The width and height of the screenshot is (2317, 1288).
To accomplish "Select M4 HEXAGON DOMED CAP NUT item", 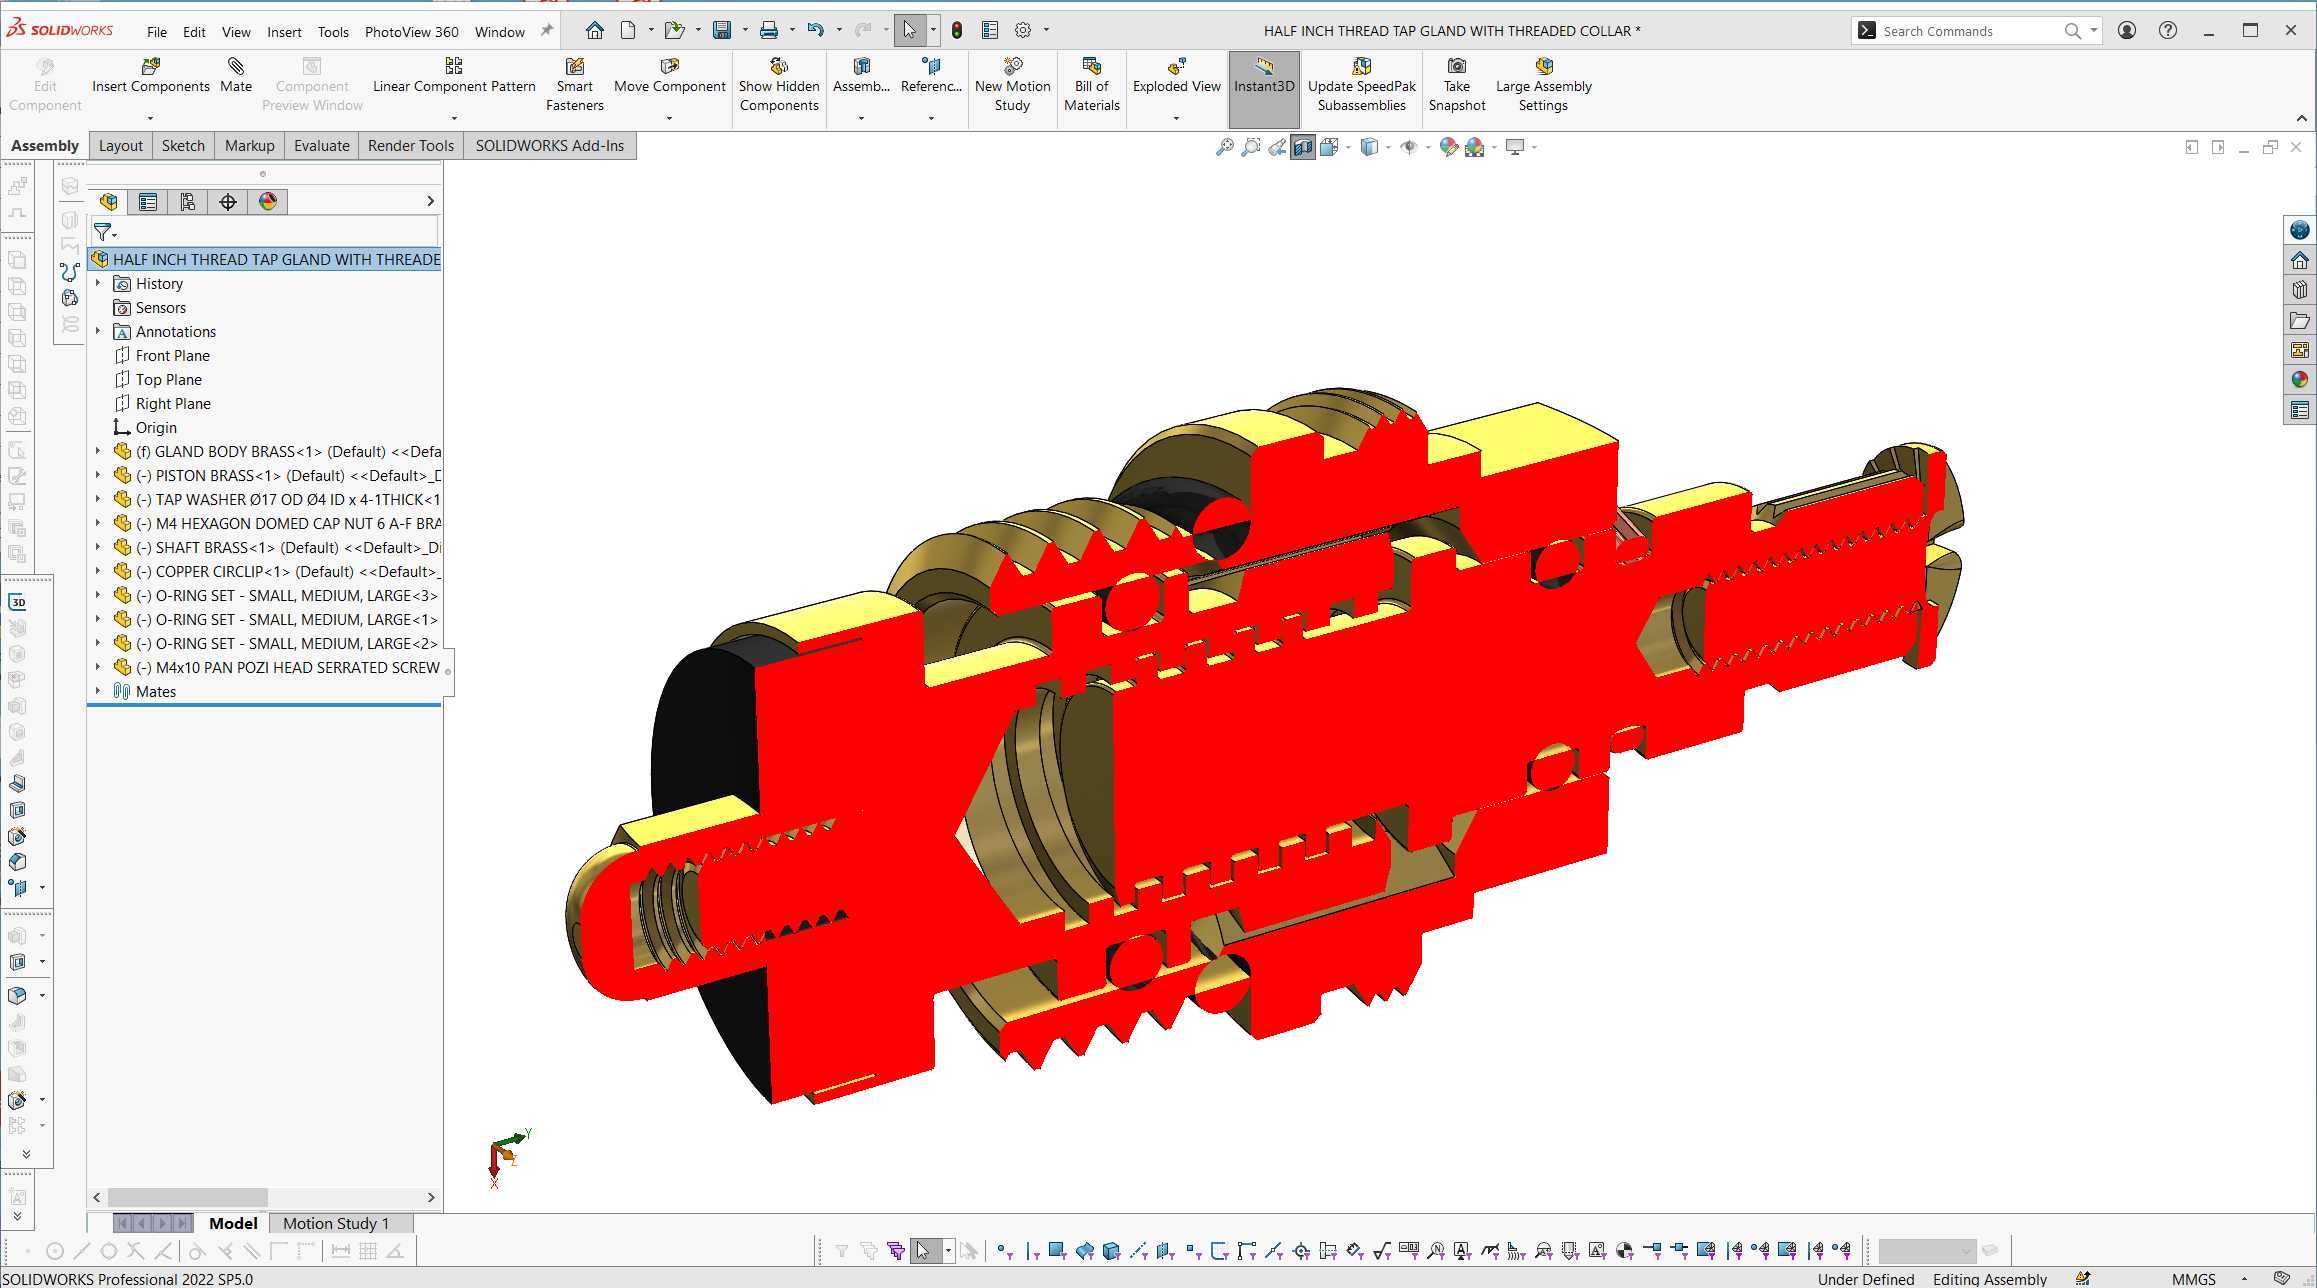I will coord(276,524).
